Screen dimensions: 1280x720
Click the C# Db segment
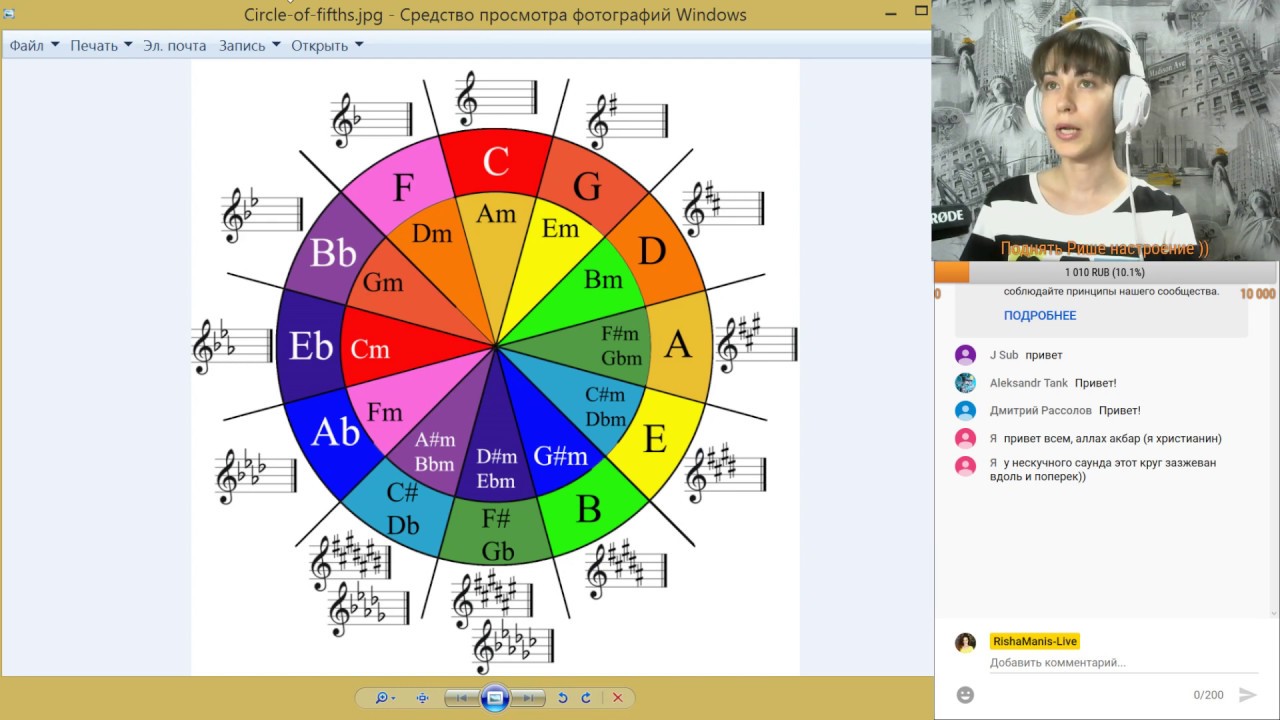click(x=404, y=508)
